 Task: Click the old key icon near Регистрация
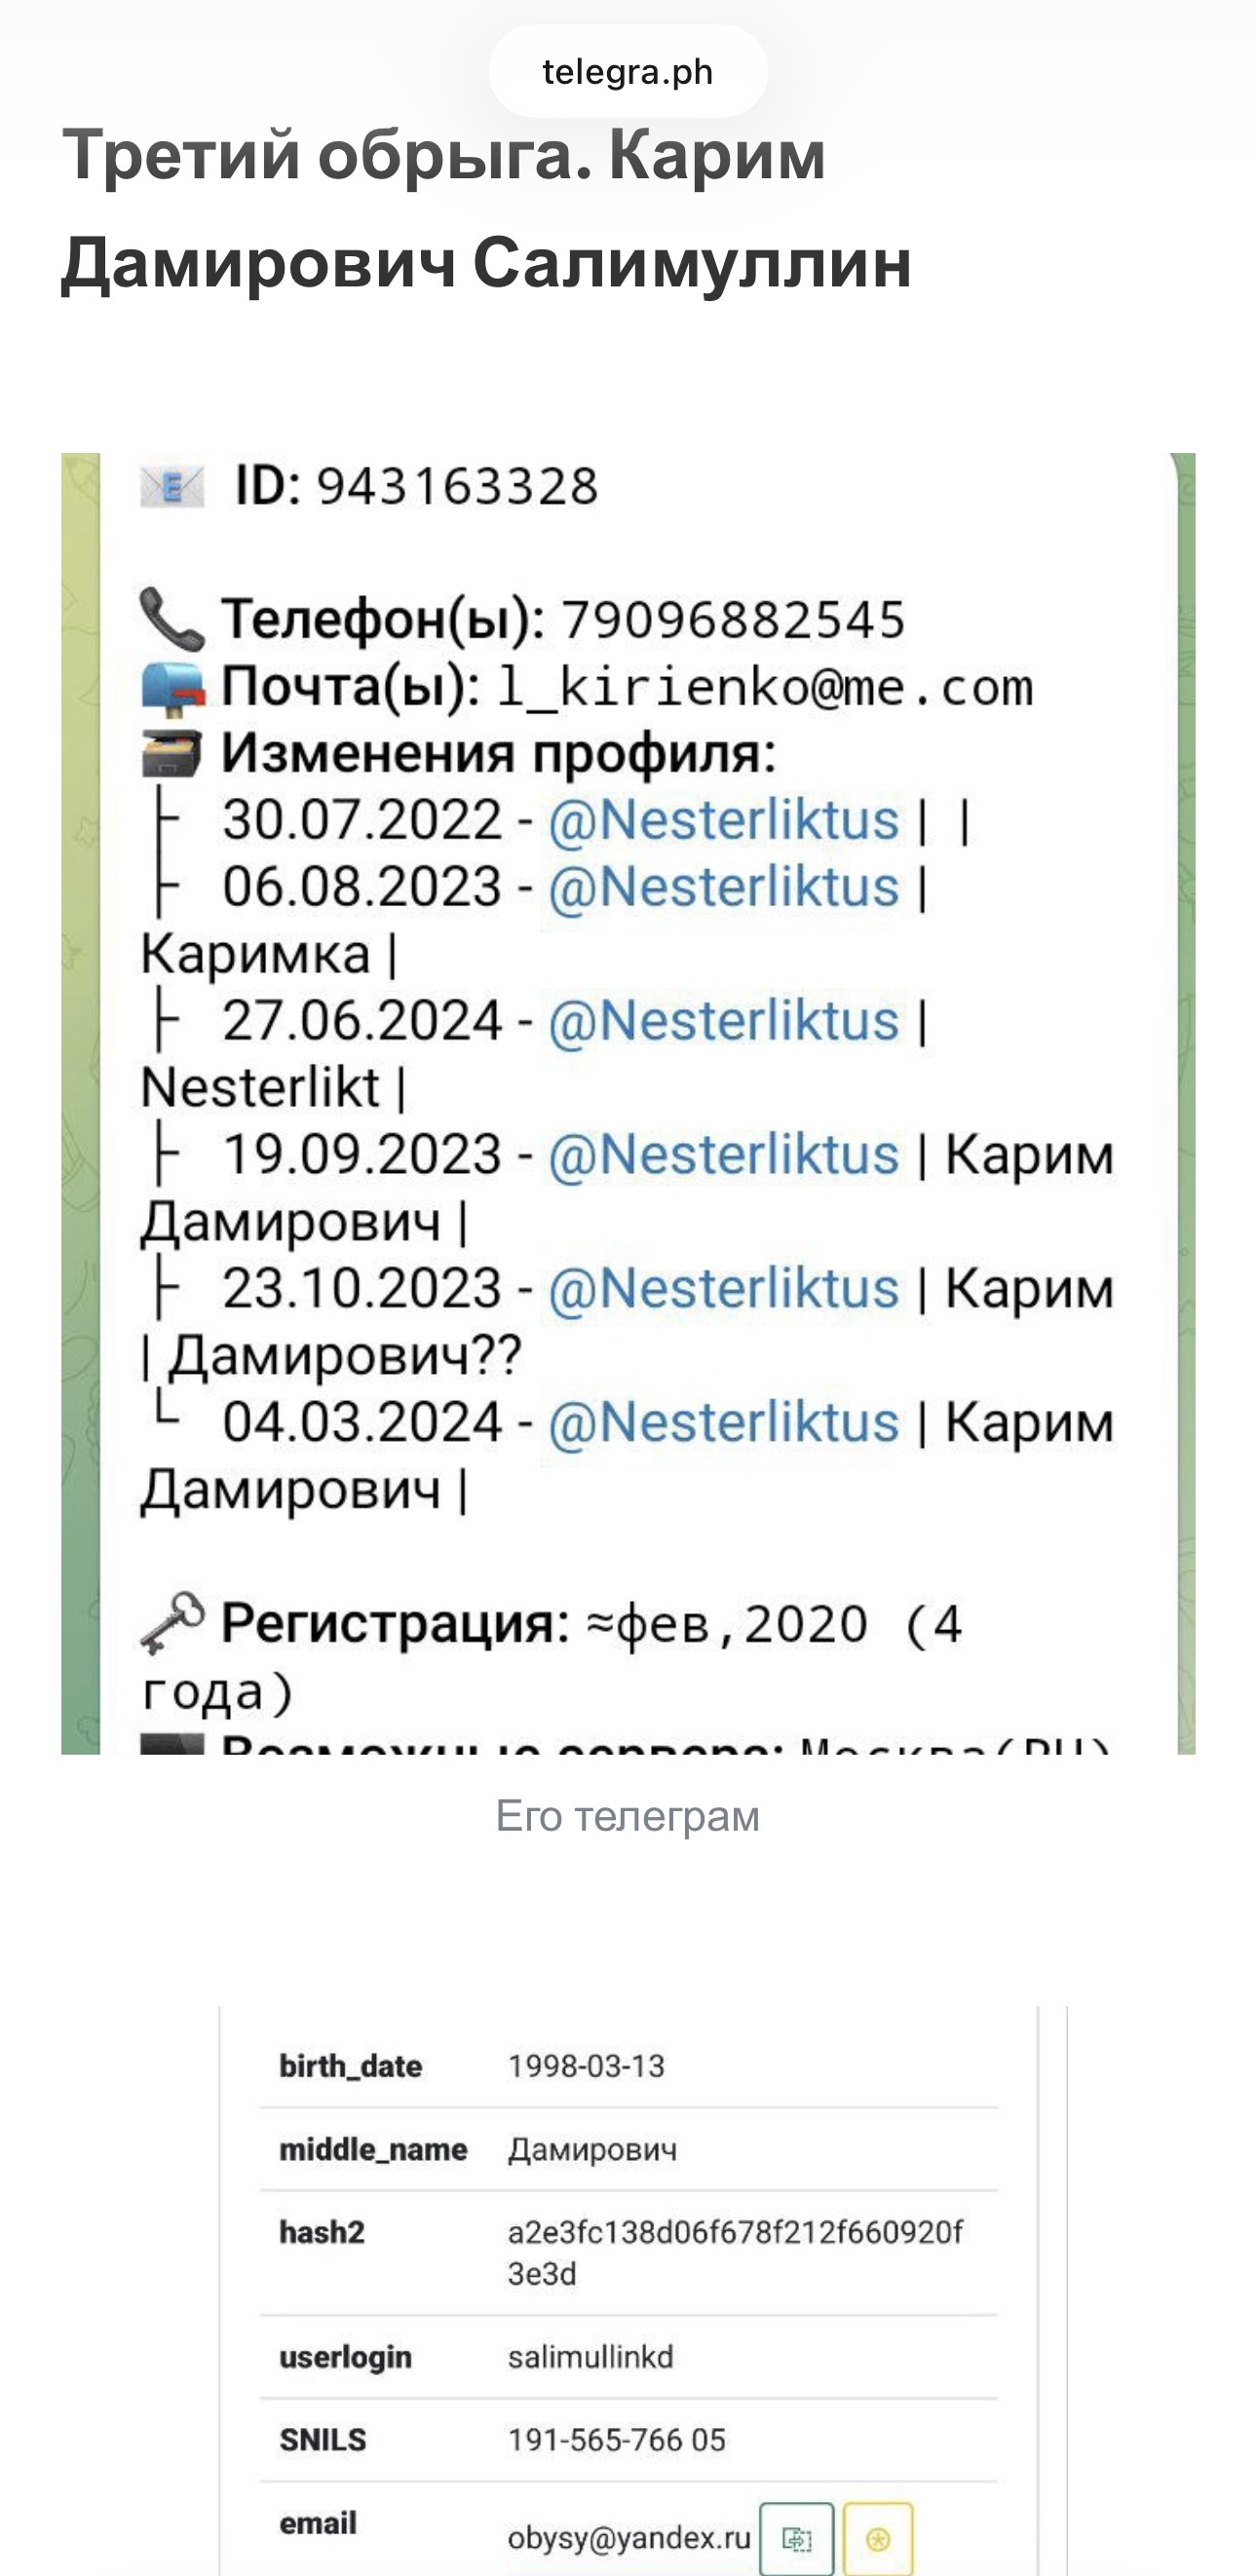click(172, 1622)
